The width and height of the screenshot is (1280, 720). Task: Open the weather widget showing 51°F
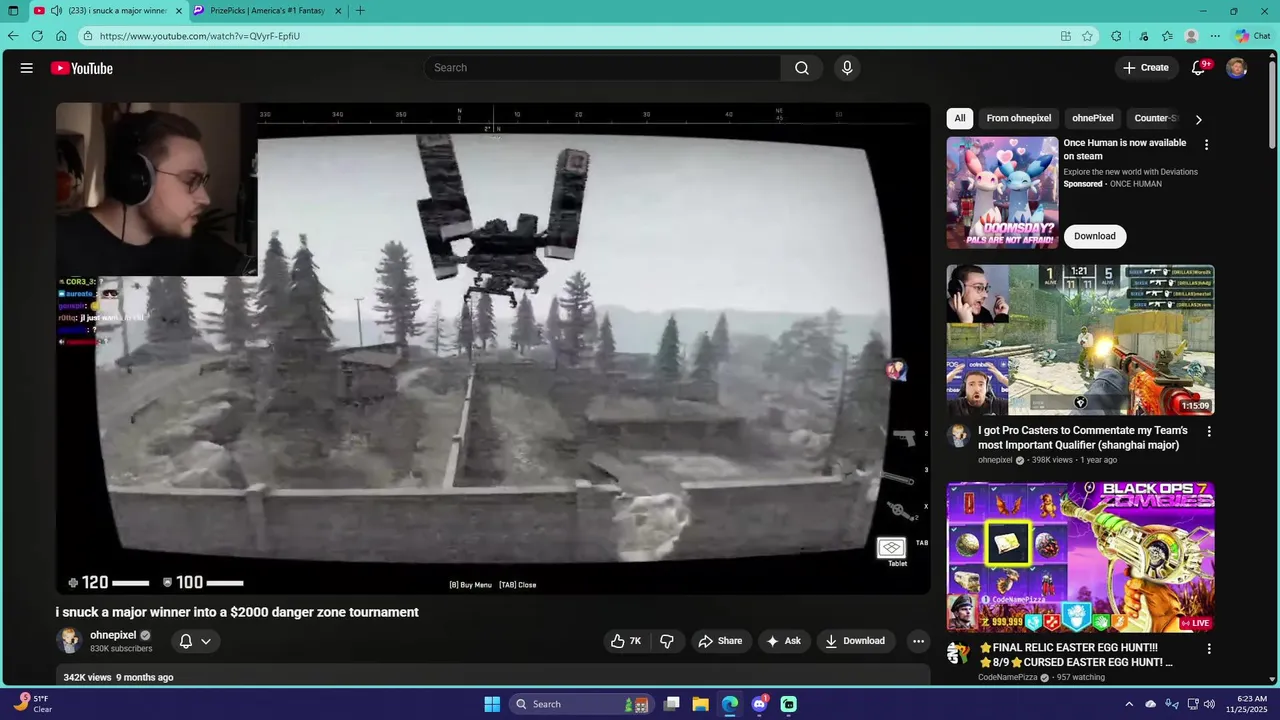(x=32, y=704)
